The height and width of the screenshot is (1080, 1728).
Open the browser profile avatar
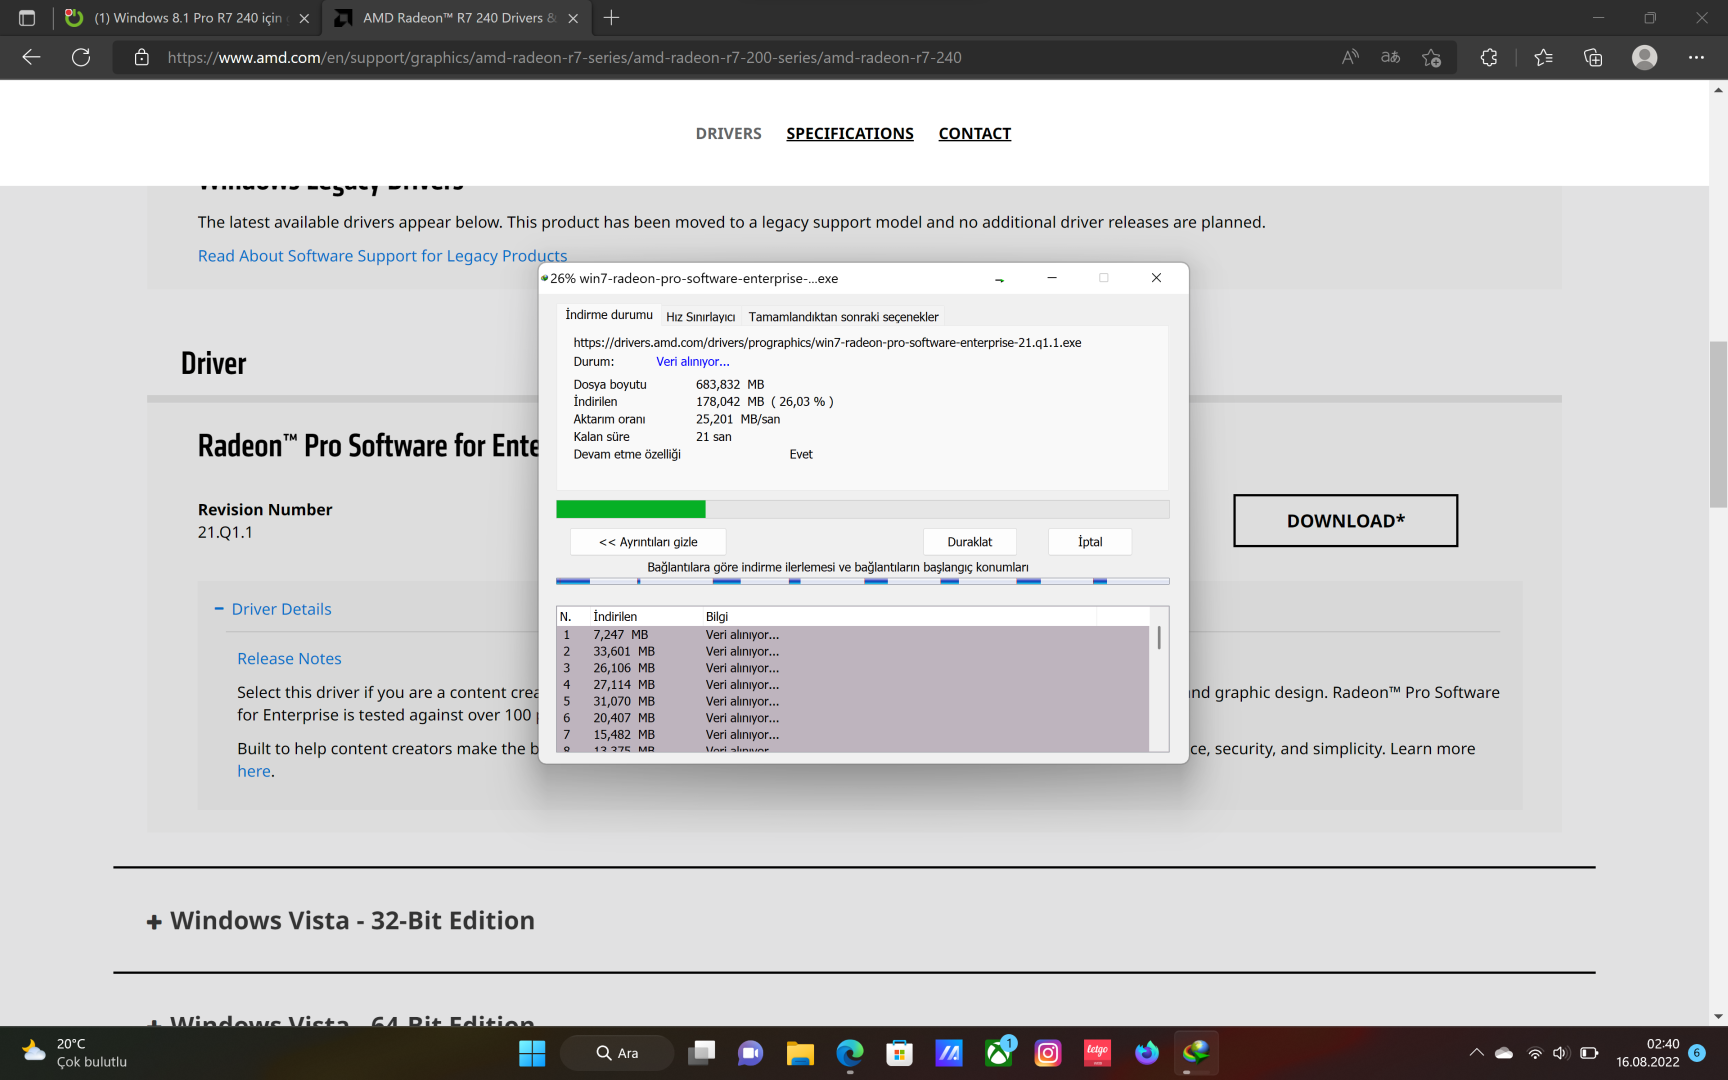click(x=1644, y=57)
